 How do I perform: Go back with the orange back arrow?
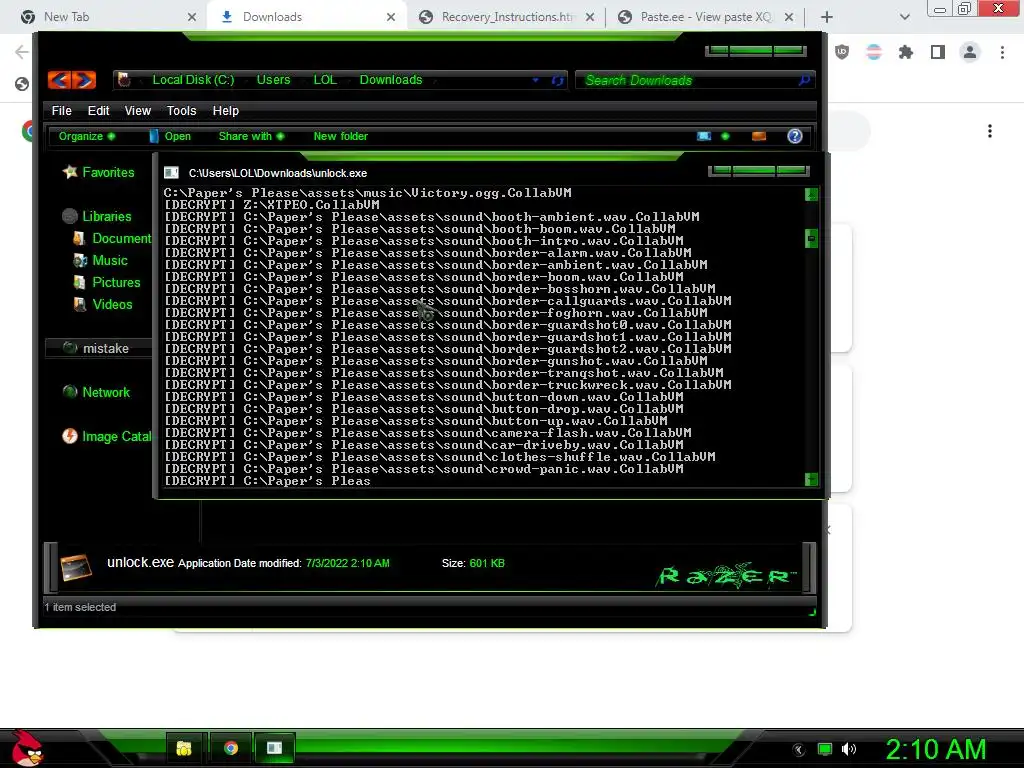click(59, 80)
